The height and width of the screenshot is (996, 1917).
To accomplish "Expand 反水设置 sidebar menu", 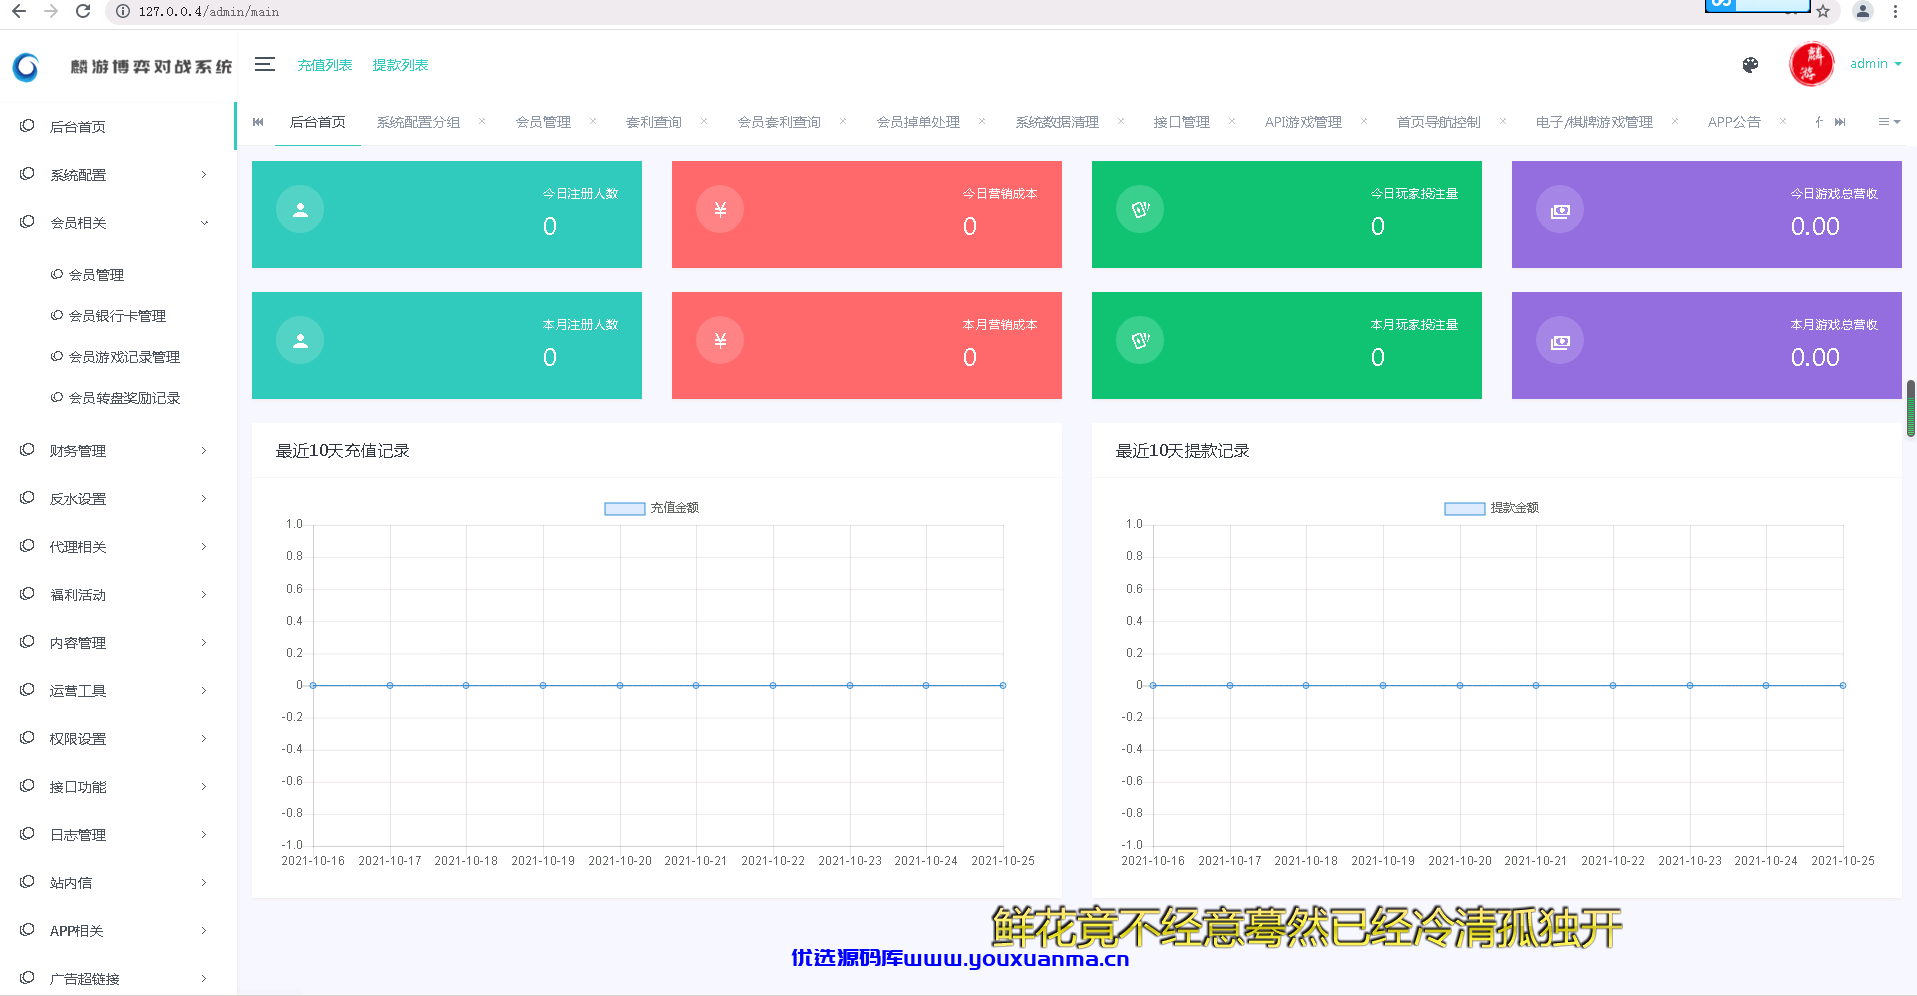I will [x=118, y=498].
